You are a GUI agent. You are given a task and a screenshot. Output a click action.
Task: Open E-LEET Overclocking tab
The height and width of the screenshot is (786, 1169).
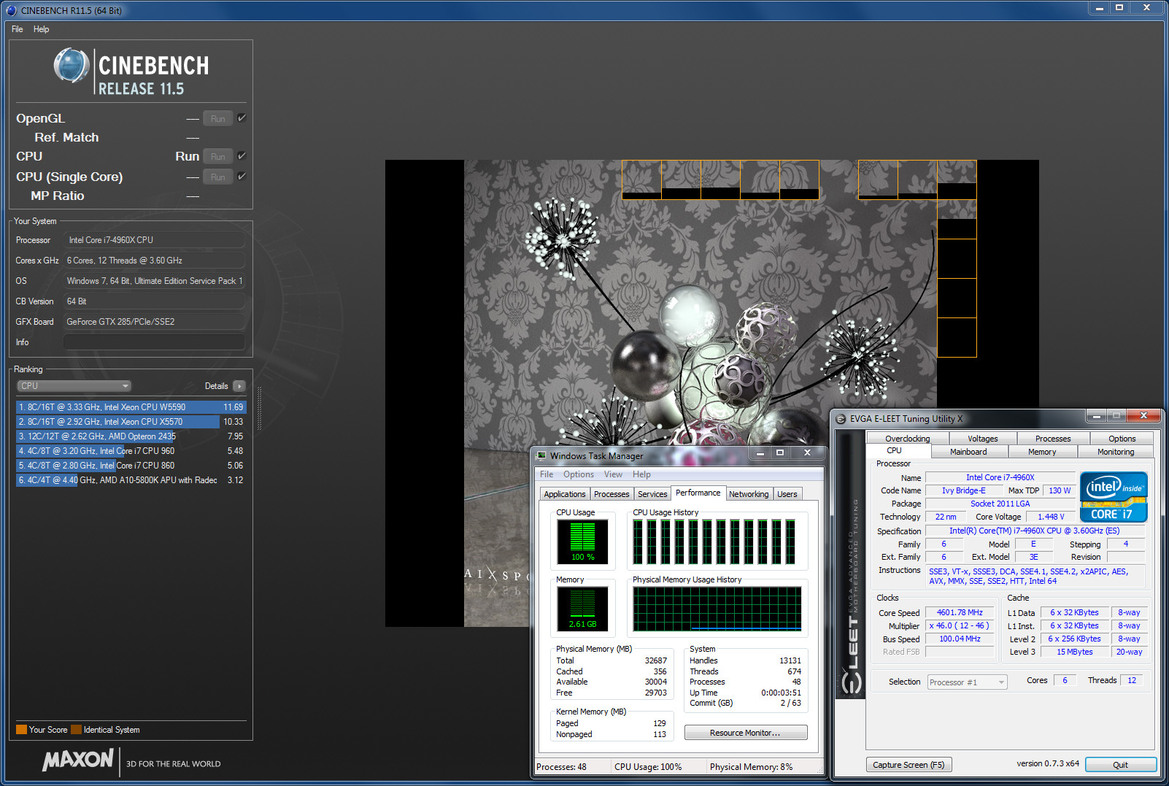pyautogui.click(x=907, y=438)
